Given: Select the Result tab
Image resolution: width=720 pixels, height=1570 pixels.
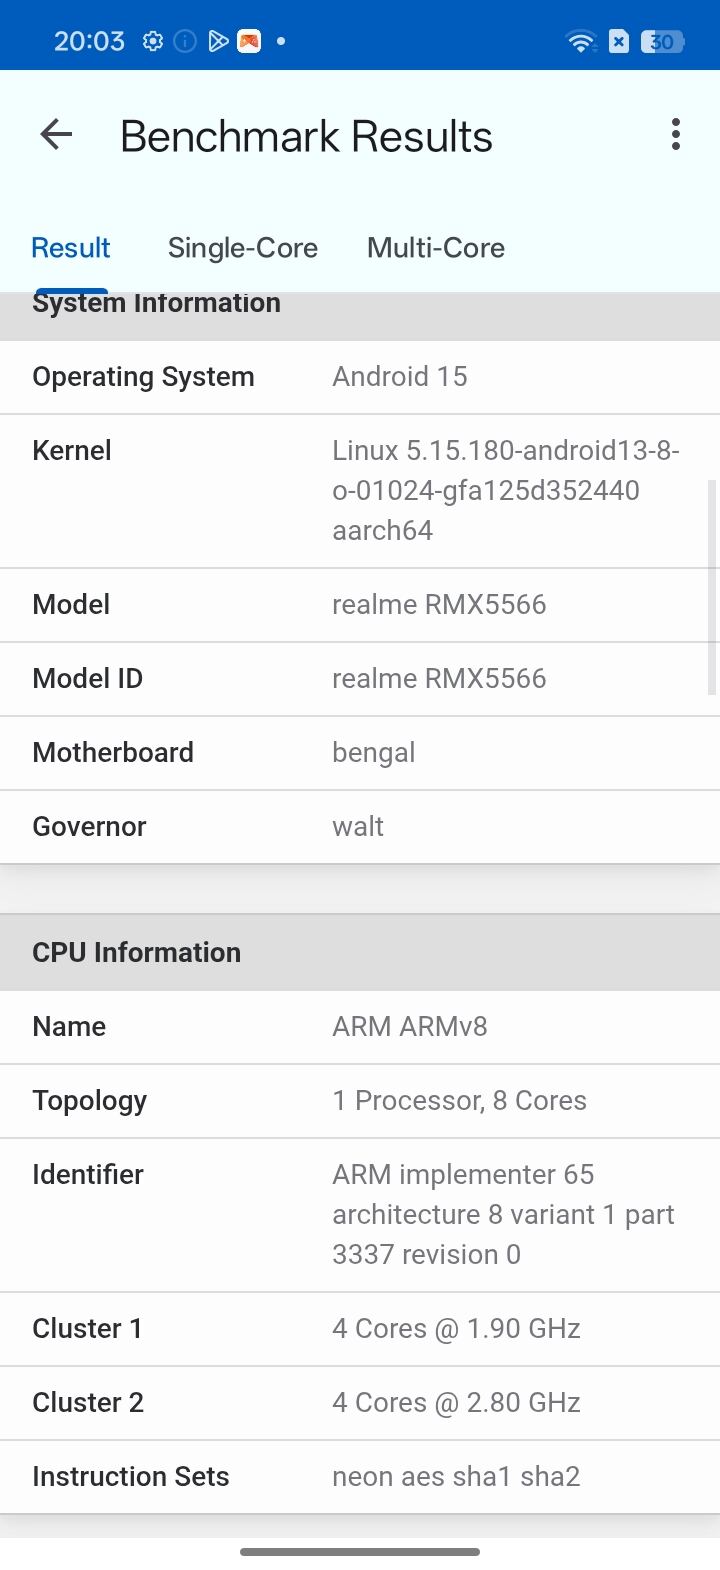Looking at the screenshot, I should (x=71, y=248).
